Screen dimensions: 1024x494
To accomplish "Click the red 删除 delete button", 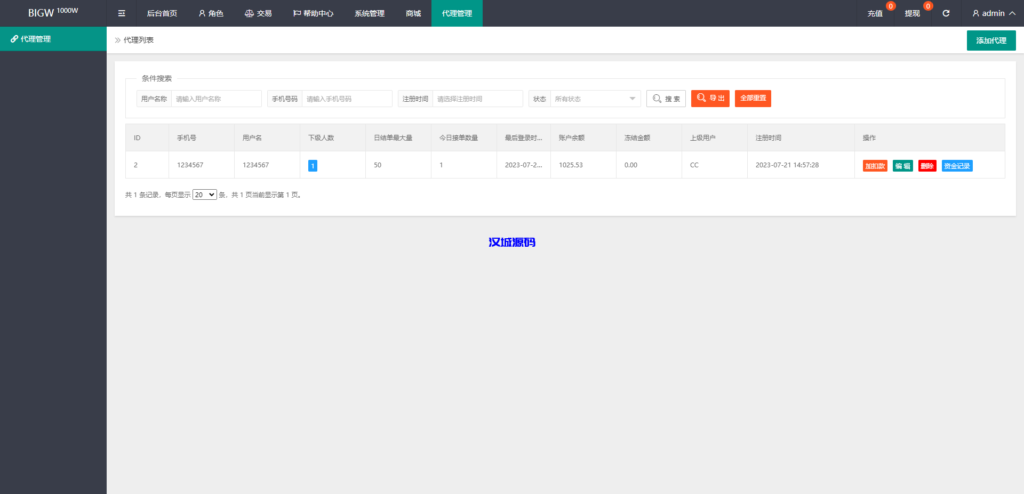I will point(927,165).
